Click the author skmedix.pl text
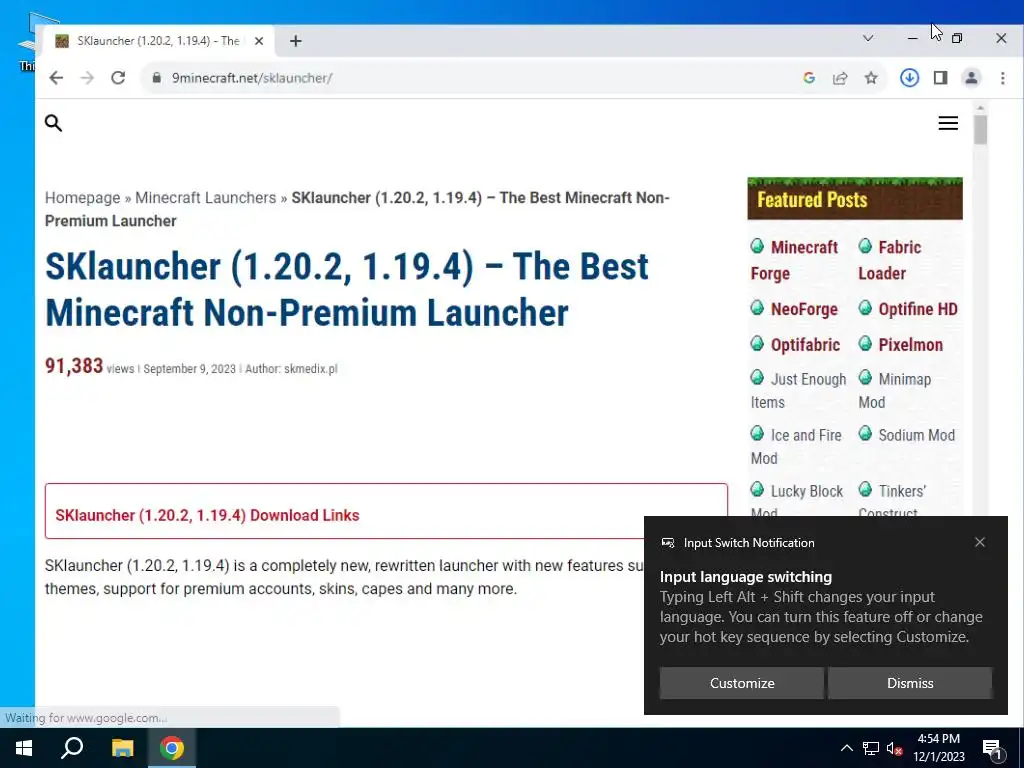This screenshot has height=768, width=1024. 311,368
